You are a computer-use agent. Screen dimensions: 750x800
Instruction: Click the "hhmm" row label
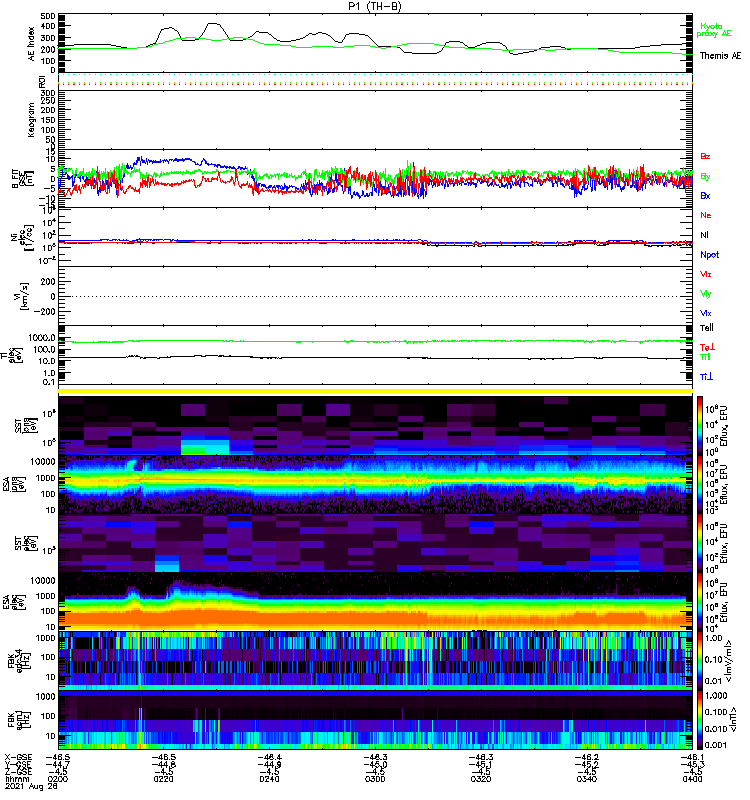click(17, 780)
